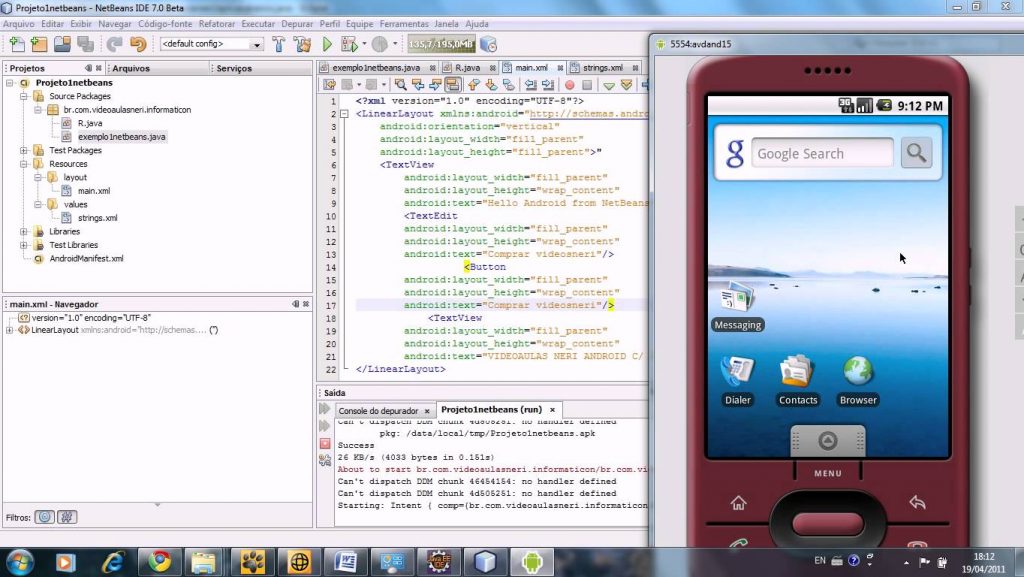Collapse the layout folder node
Image resolution: width=1024 pixels, height=577 pixels.
coord(38,178)
